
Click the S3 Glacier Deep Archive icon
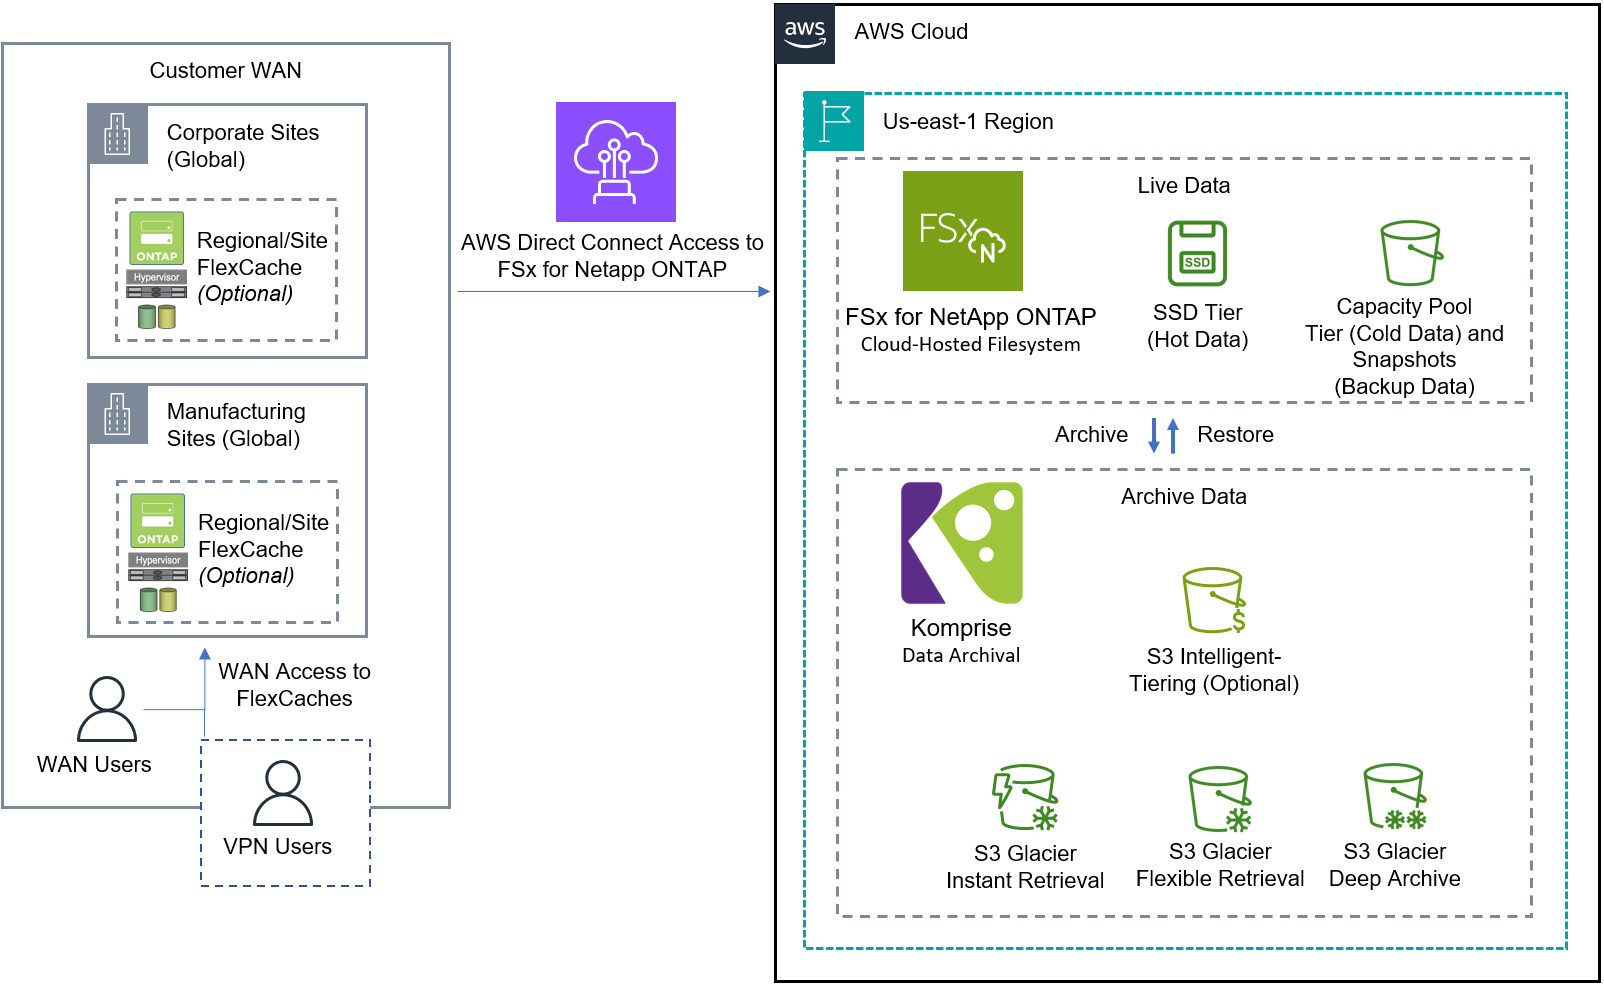(1394, 797)
